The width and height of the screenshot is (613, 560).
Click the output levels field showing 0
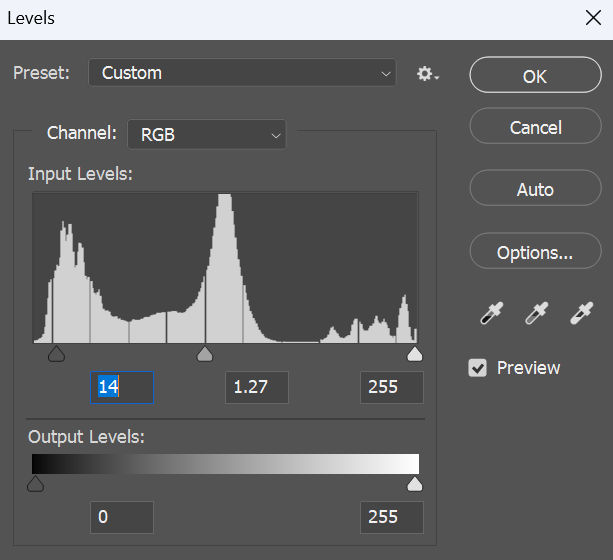point(122,517)
